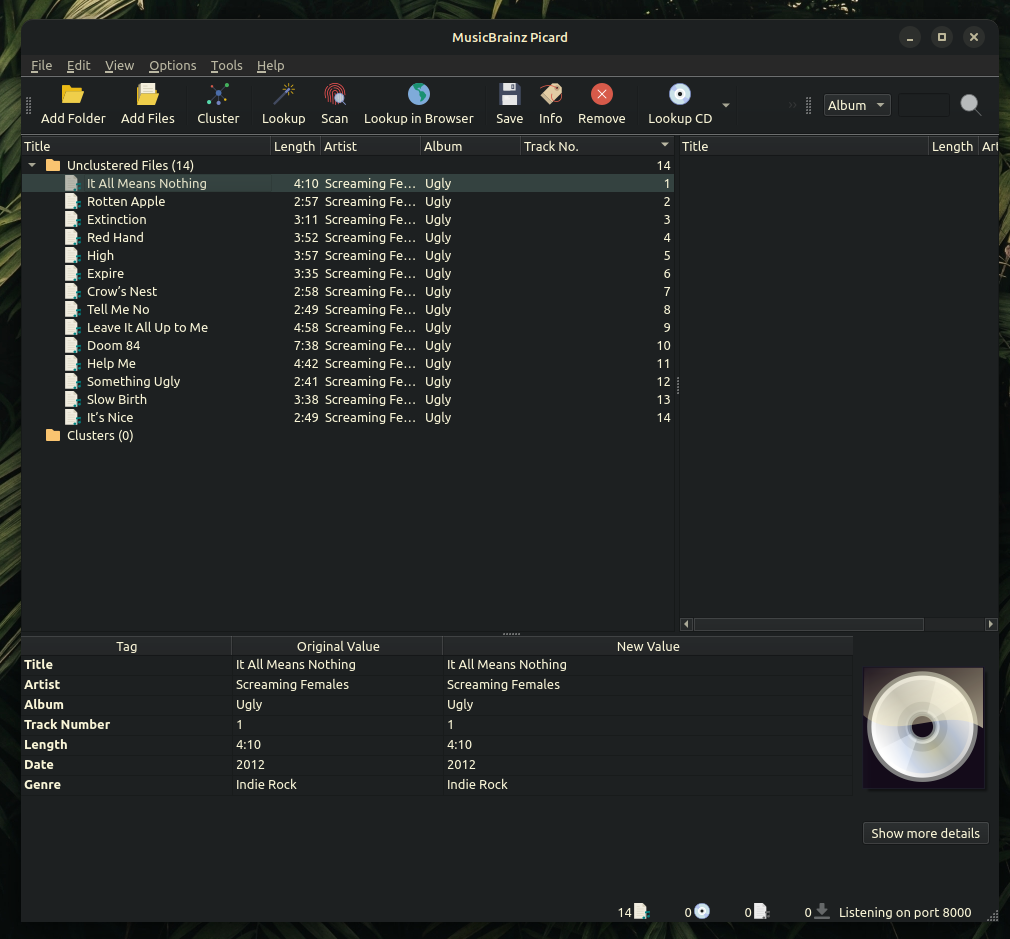Click the Save floppy disk icon
This screenshot has height=939, width=1010.
pyautogui.click(x=509, y=95)
